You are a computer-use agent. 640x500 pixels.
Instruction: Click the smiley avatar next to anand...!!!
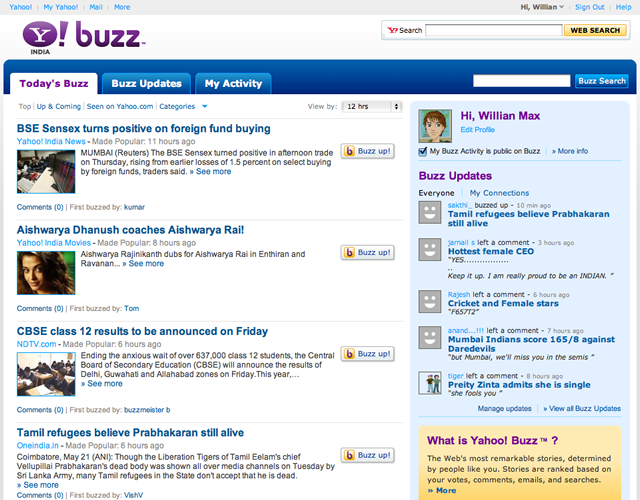click(430, 337)
